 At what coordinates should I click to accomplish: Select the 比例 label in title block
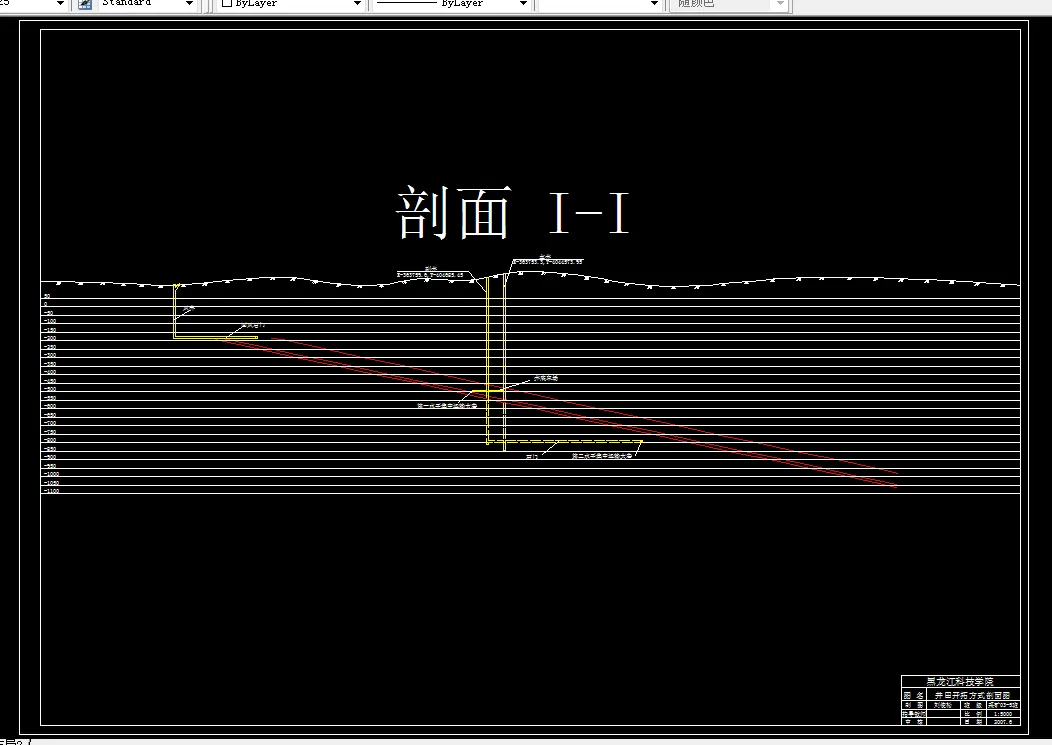coord(974,713)
